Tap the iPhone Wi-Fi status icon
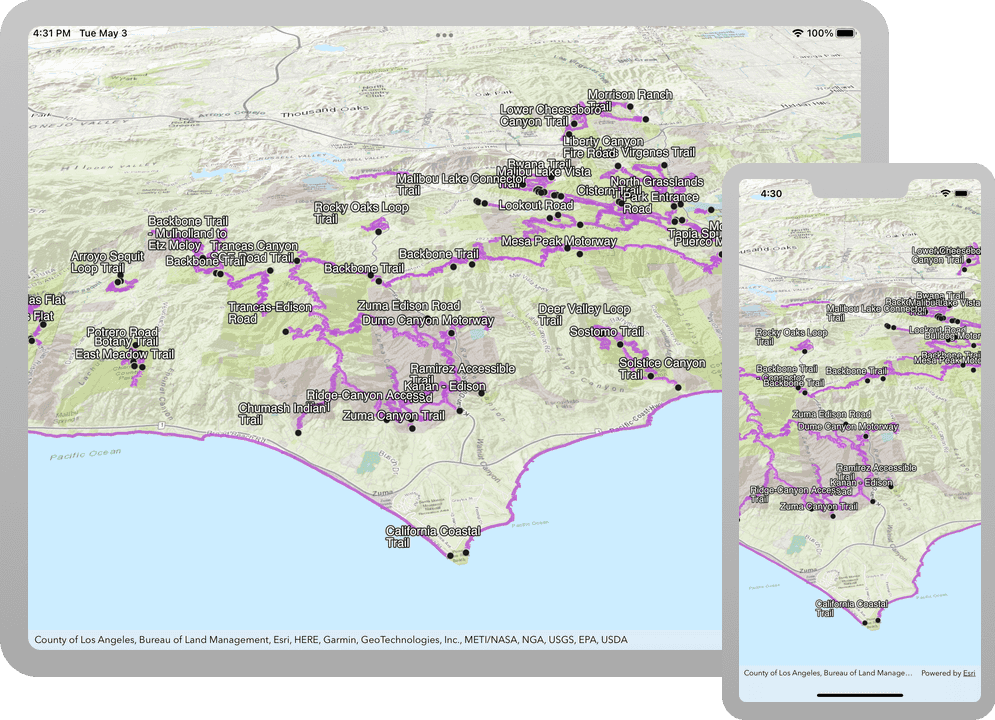 coord(944,192)
